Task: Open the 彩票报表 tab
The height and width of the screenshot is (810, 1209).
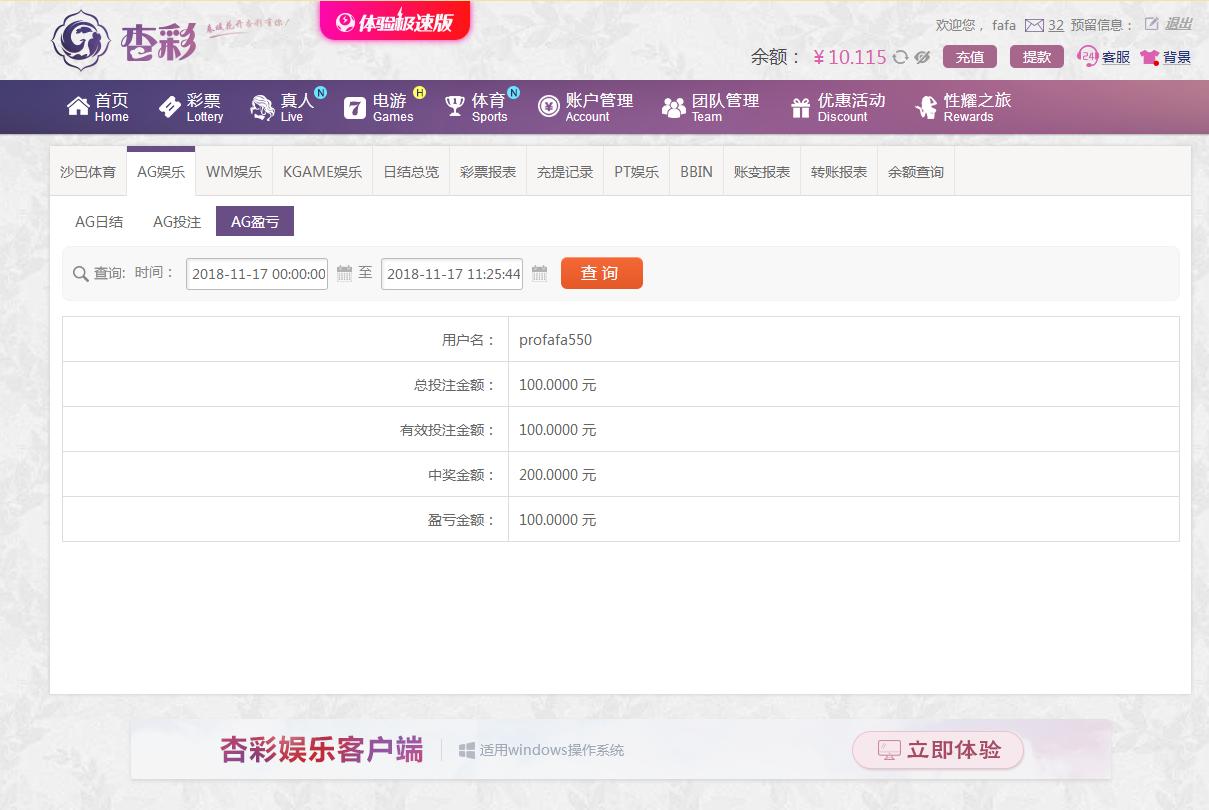Action: [488, 171]
